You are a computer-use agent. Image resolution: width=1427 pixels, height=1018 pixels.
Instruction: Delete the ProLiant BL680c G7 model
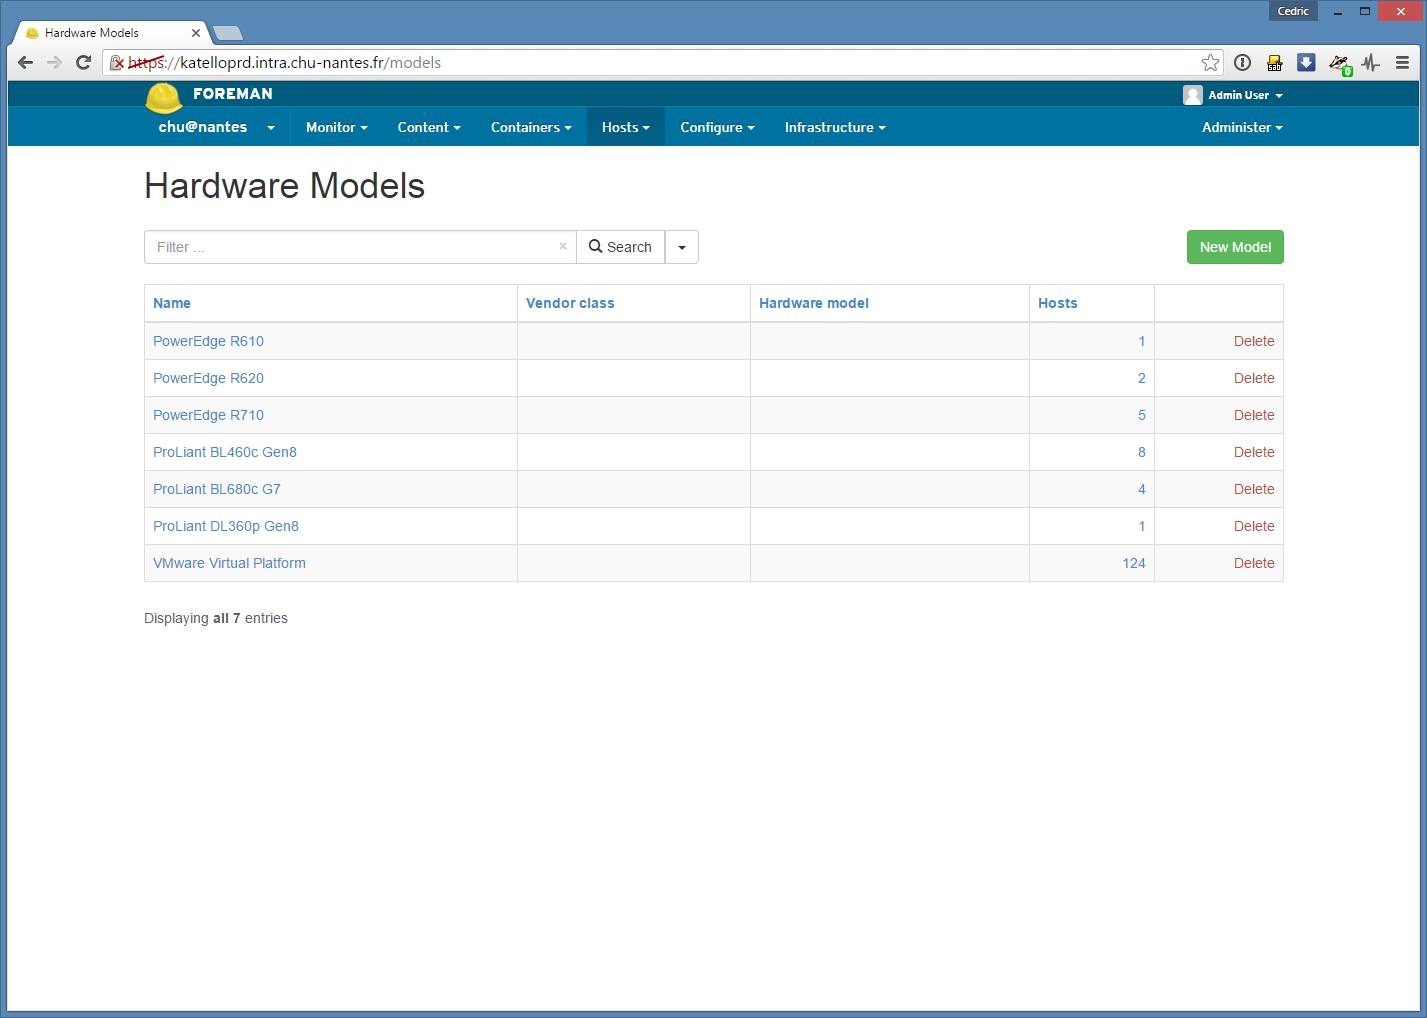[1253, 489]
